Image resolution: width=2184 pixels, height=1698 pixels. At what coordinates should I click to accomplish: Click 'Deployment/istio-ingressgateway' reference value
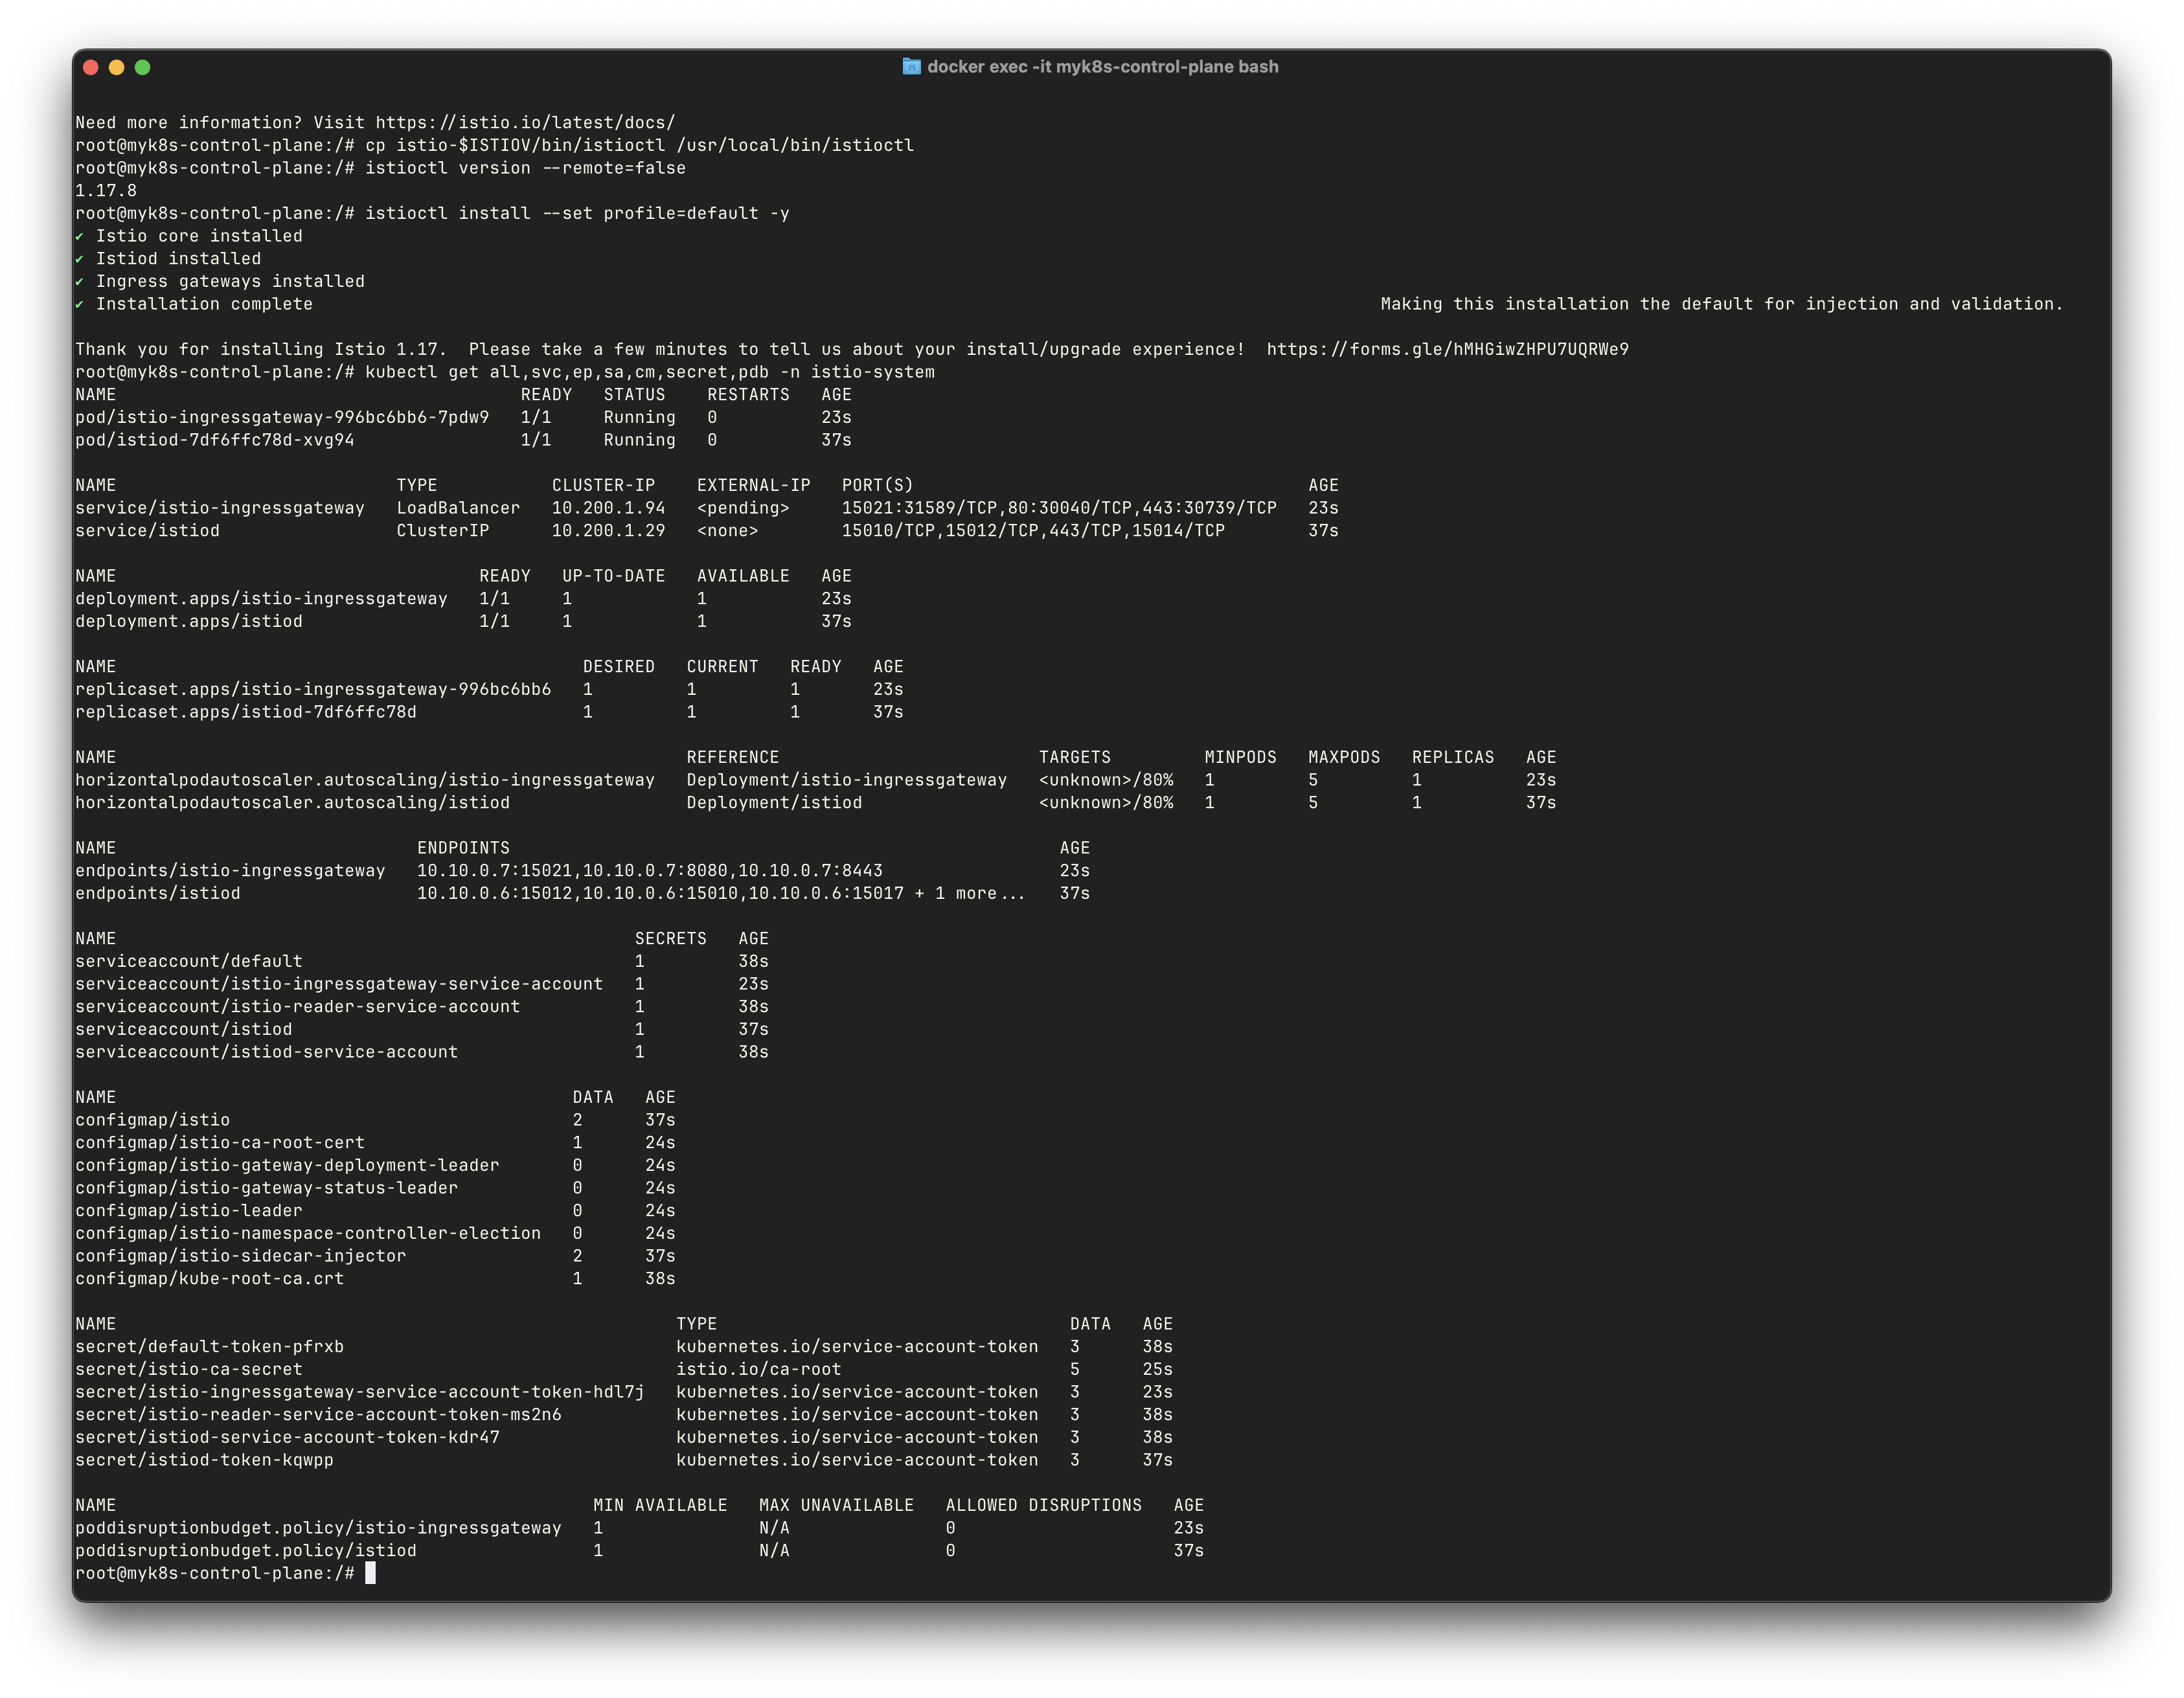pyautogui.click(x=847, y=780)
